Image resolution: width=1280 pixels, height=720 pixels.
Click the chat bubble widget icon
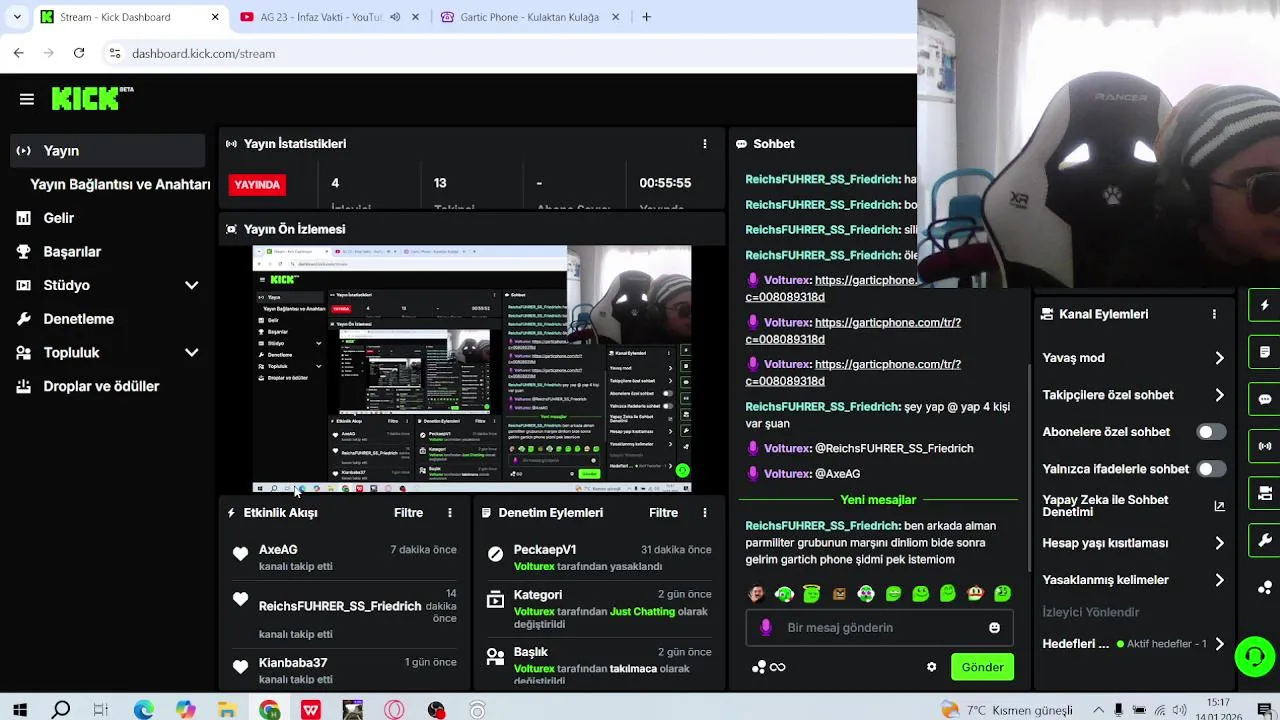1265,399
